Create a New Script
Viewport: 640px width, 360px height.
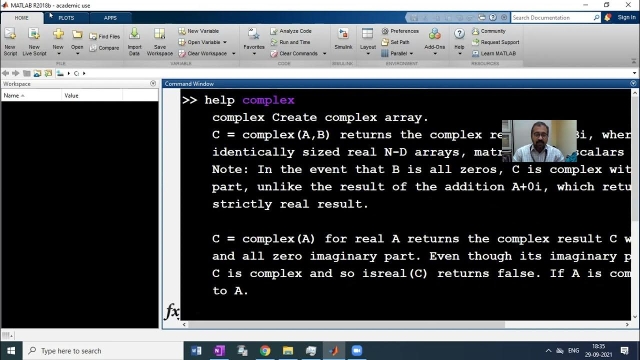coord(10,42)
